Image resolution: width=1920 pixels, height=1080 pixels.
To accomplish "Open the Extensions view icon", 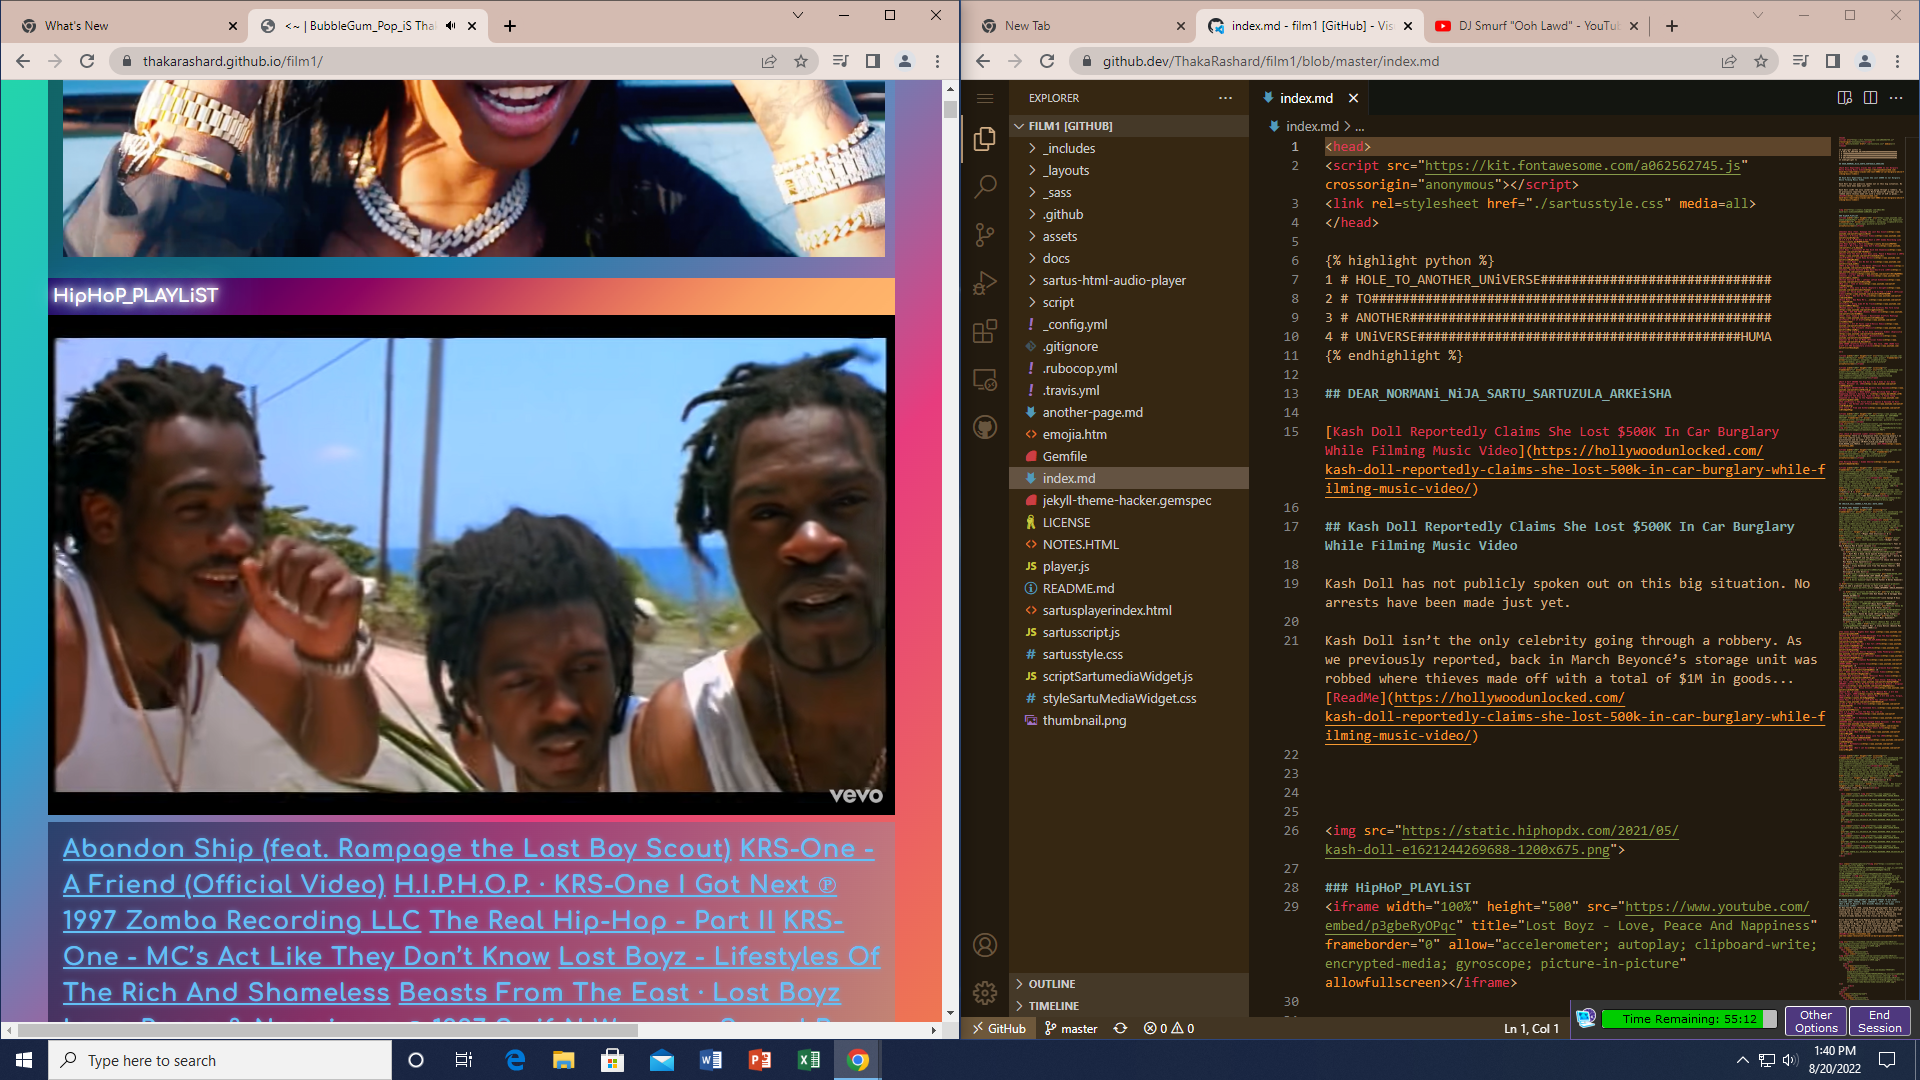I will coord(985,331).
